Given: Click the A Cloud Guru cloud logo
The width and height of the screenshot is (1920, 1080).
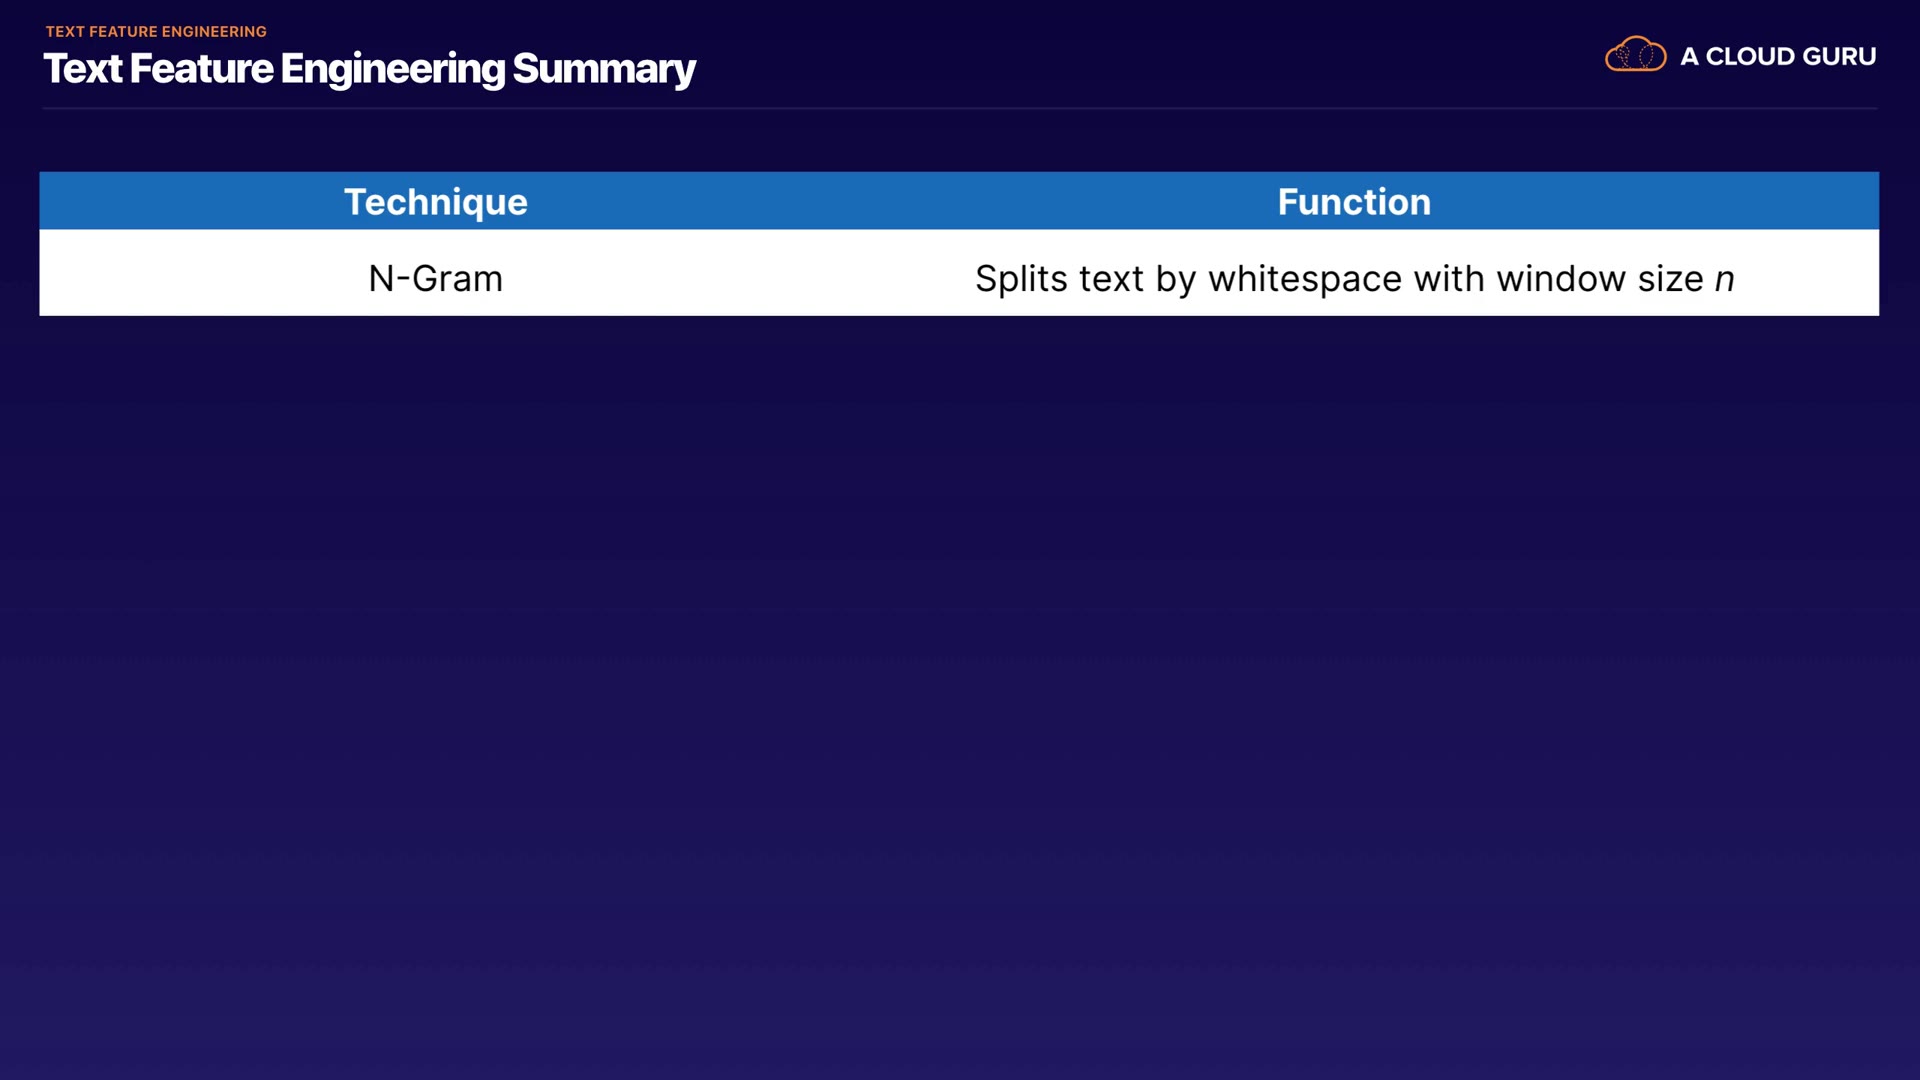Looking at the screenshot, I should tap(1635, 55).
